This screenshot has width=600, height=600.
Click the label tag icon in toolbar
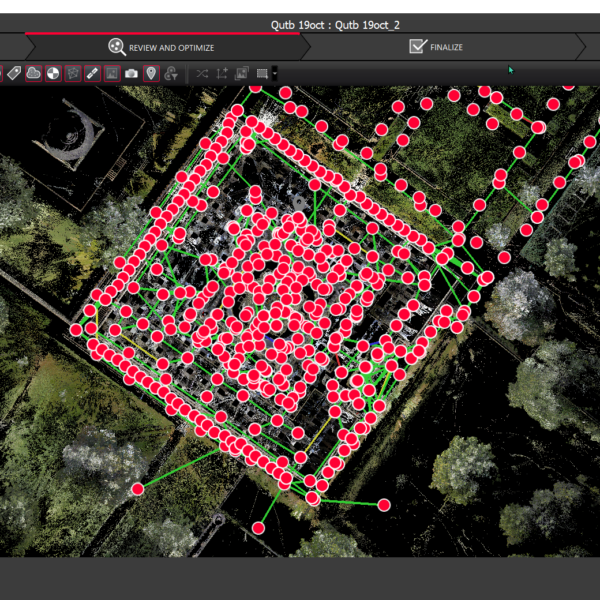(x=14, y=73)
